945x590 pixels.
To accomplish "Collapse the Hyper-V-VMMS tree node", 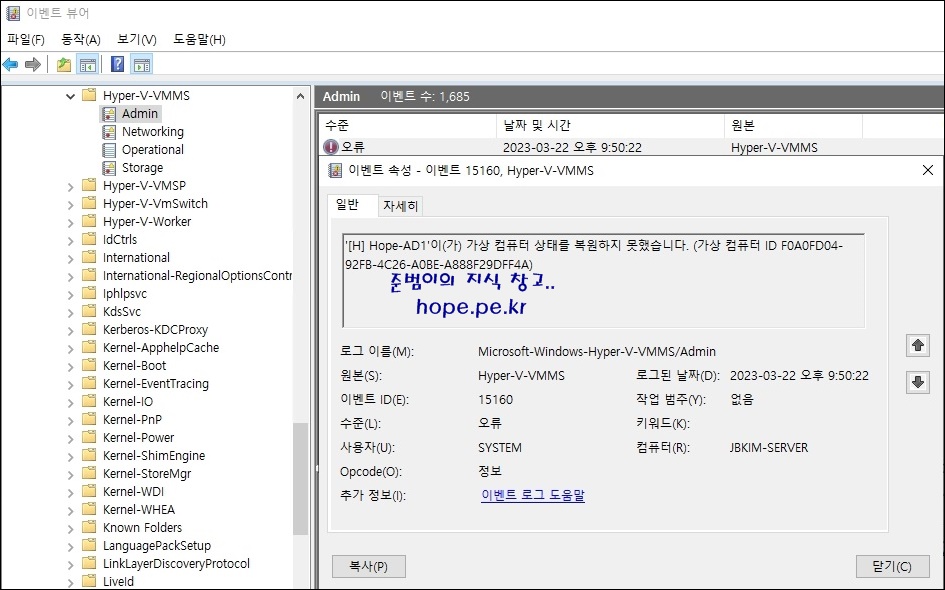I will click(x=71, y=96).
